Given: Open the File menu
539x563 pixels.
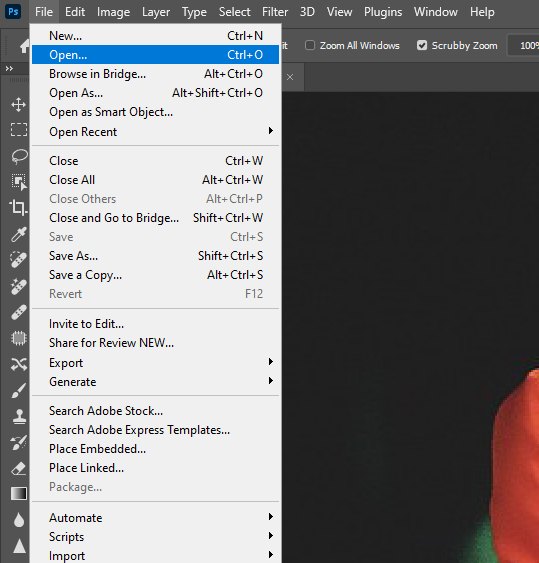Looking at the screenshot, I should point(44,12).
